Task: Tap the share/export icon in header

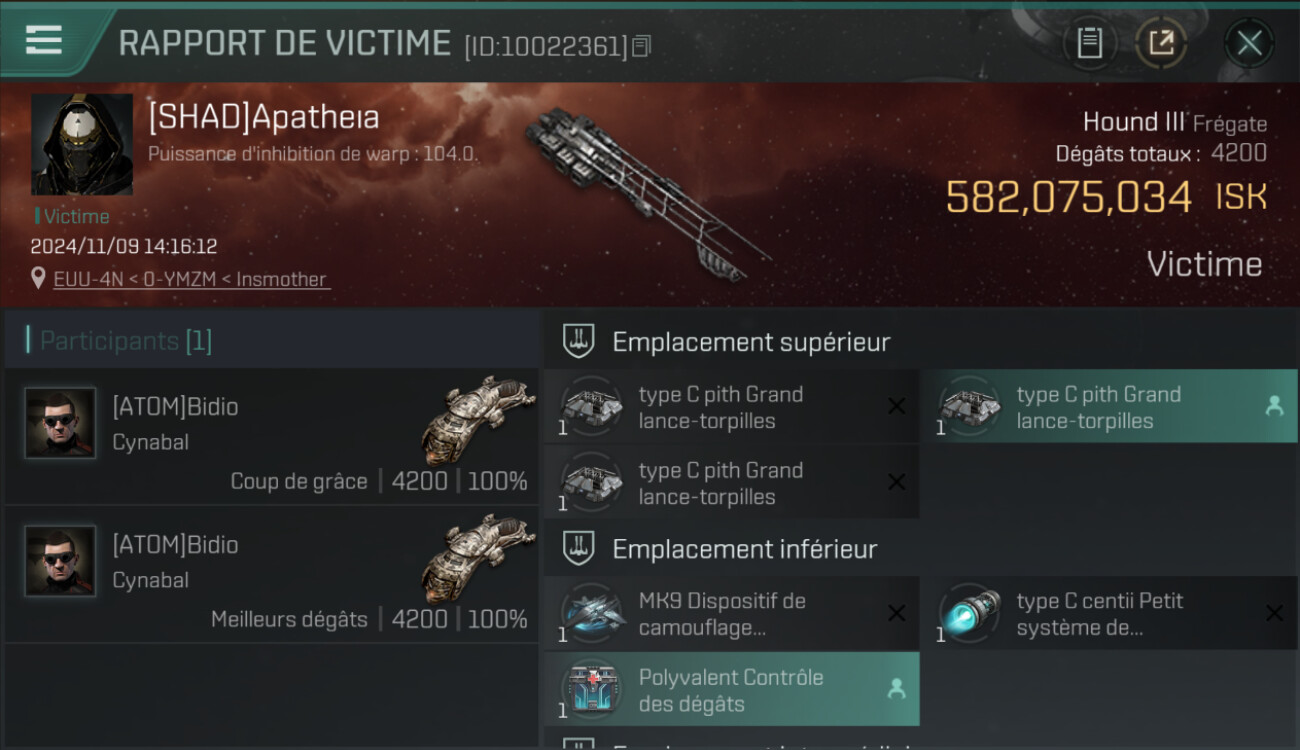Action: [1161, 43]
